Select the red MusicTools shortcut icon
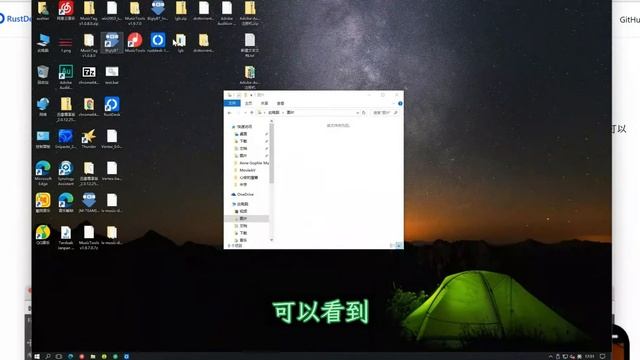Image resolution: width=640 pixels, height=360 pixels. coord(135,43)
